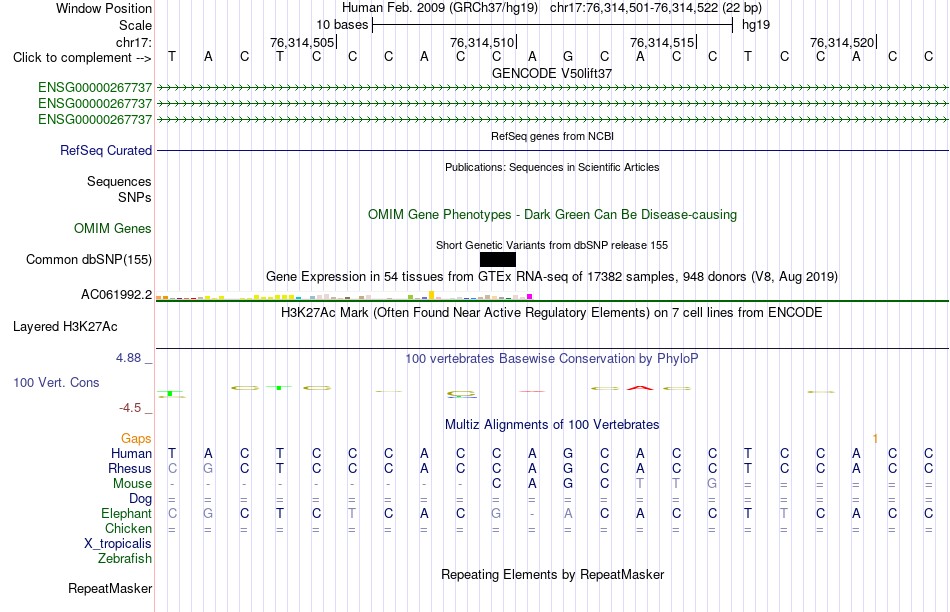This screenshot has height=612, width=950.
Task: Click the 'RefSeq genes from NCBI' title
Action: pyautogui.click(x=553, y=136)
